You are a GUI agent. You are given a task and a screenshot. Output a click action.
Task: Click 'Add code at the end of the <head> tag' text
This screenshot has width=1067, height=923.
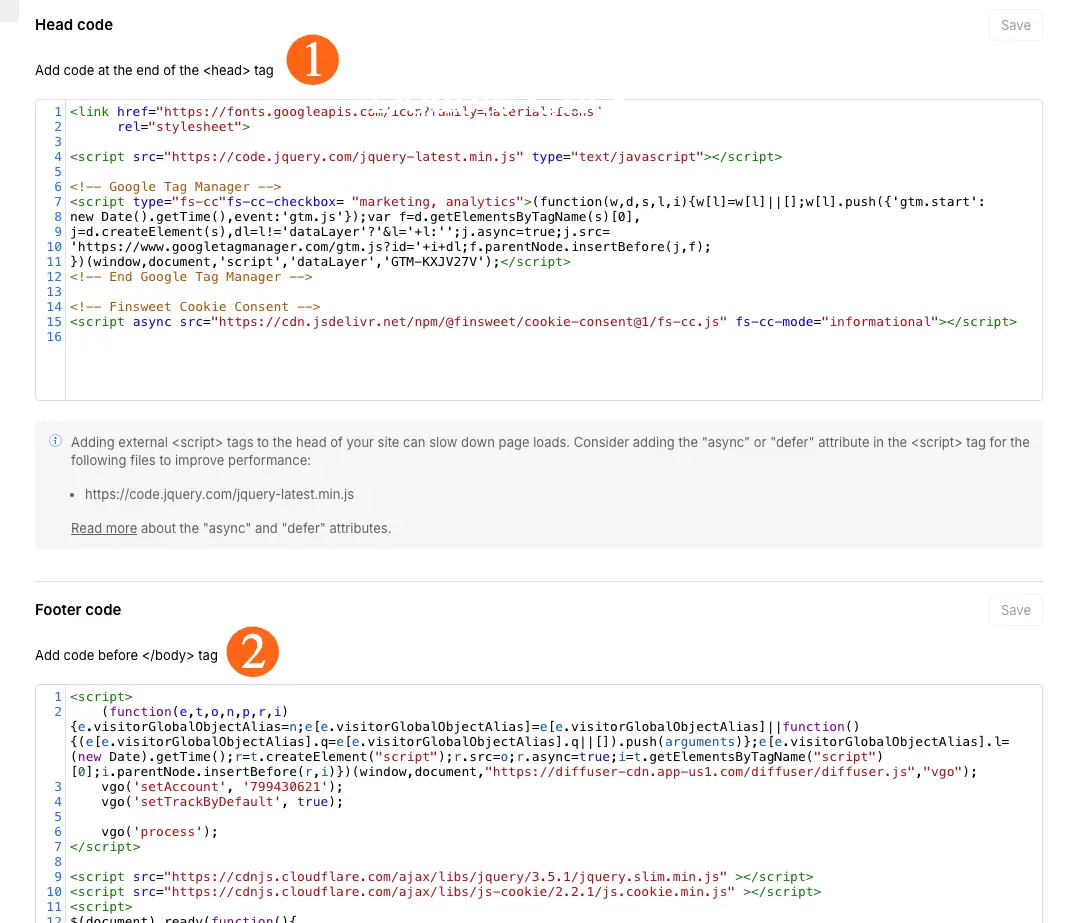154,70
